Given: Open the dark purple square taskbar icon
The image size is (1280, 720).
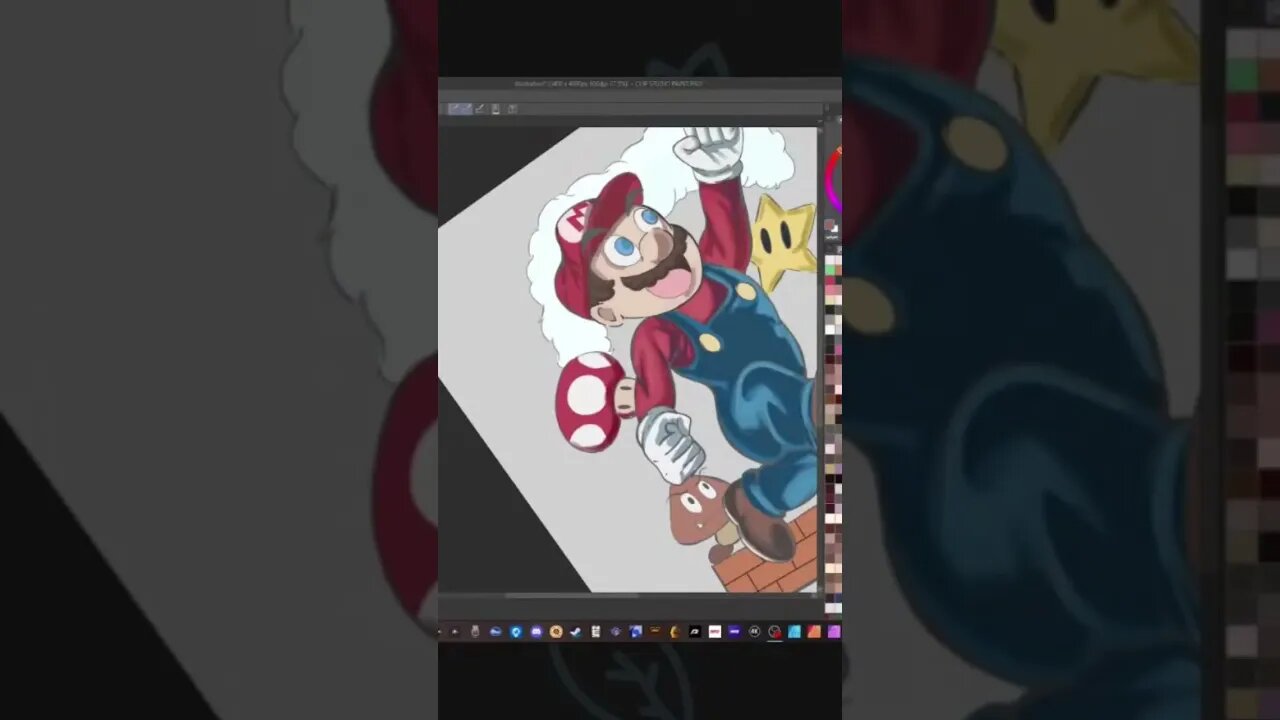Looking at the screenshot, I should click(x=734, y=632).
